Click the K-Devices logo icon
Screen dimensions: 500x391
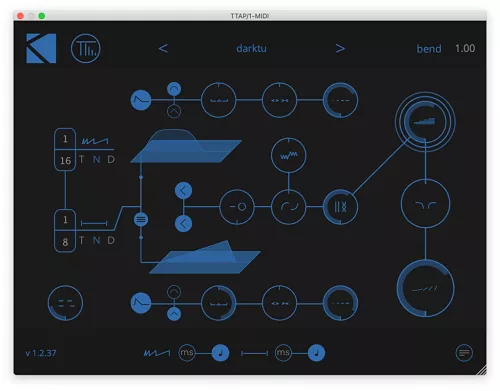point(41,48)
